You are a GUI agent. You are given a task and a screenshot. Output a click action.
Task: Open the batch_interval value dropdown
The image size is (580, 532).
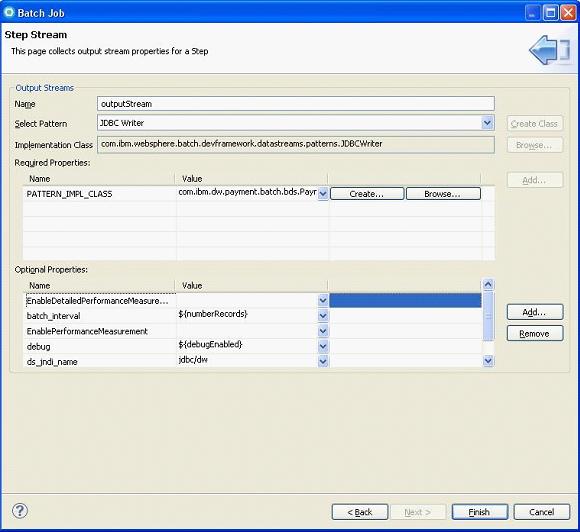[323, 316]
